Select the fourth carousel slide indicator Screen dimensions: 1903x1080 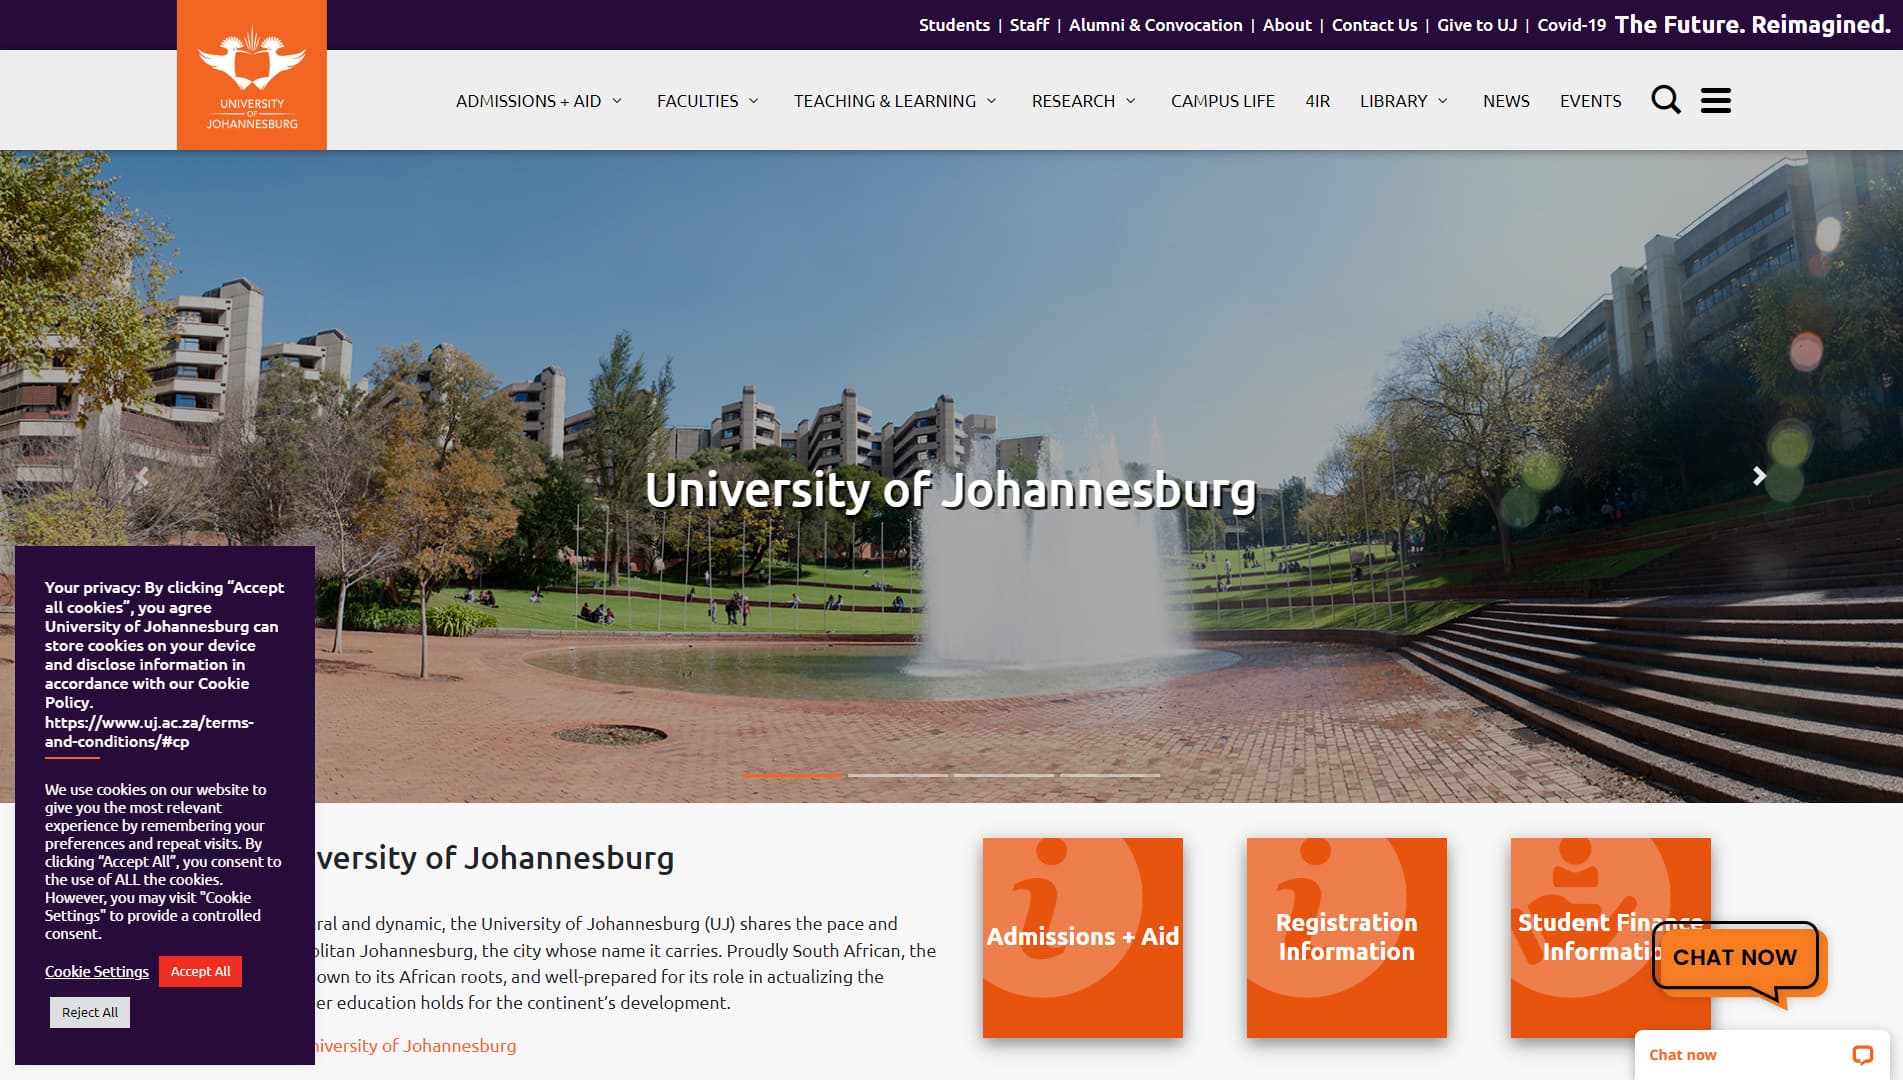pos(1110,775)
